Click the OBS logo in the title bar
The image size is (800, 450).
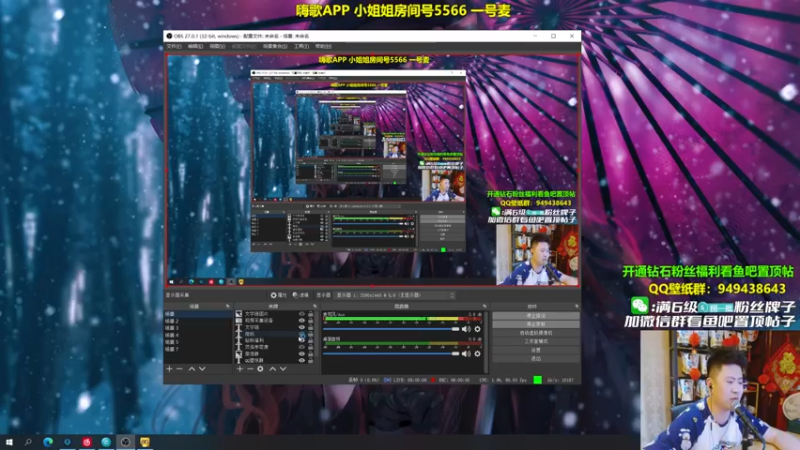169,36
